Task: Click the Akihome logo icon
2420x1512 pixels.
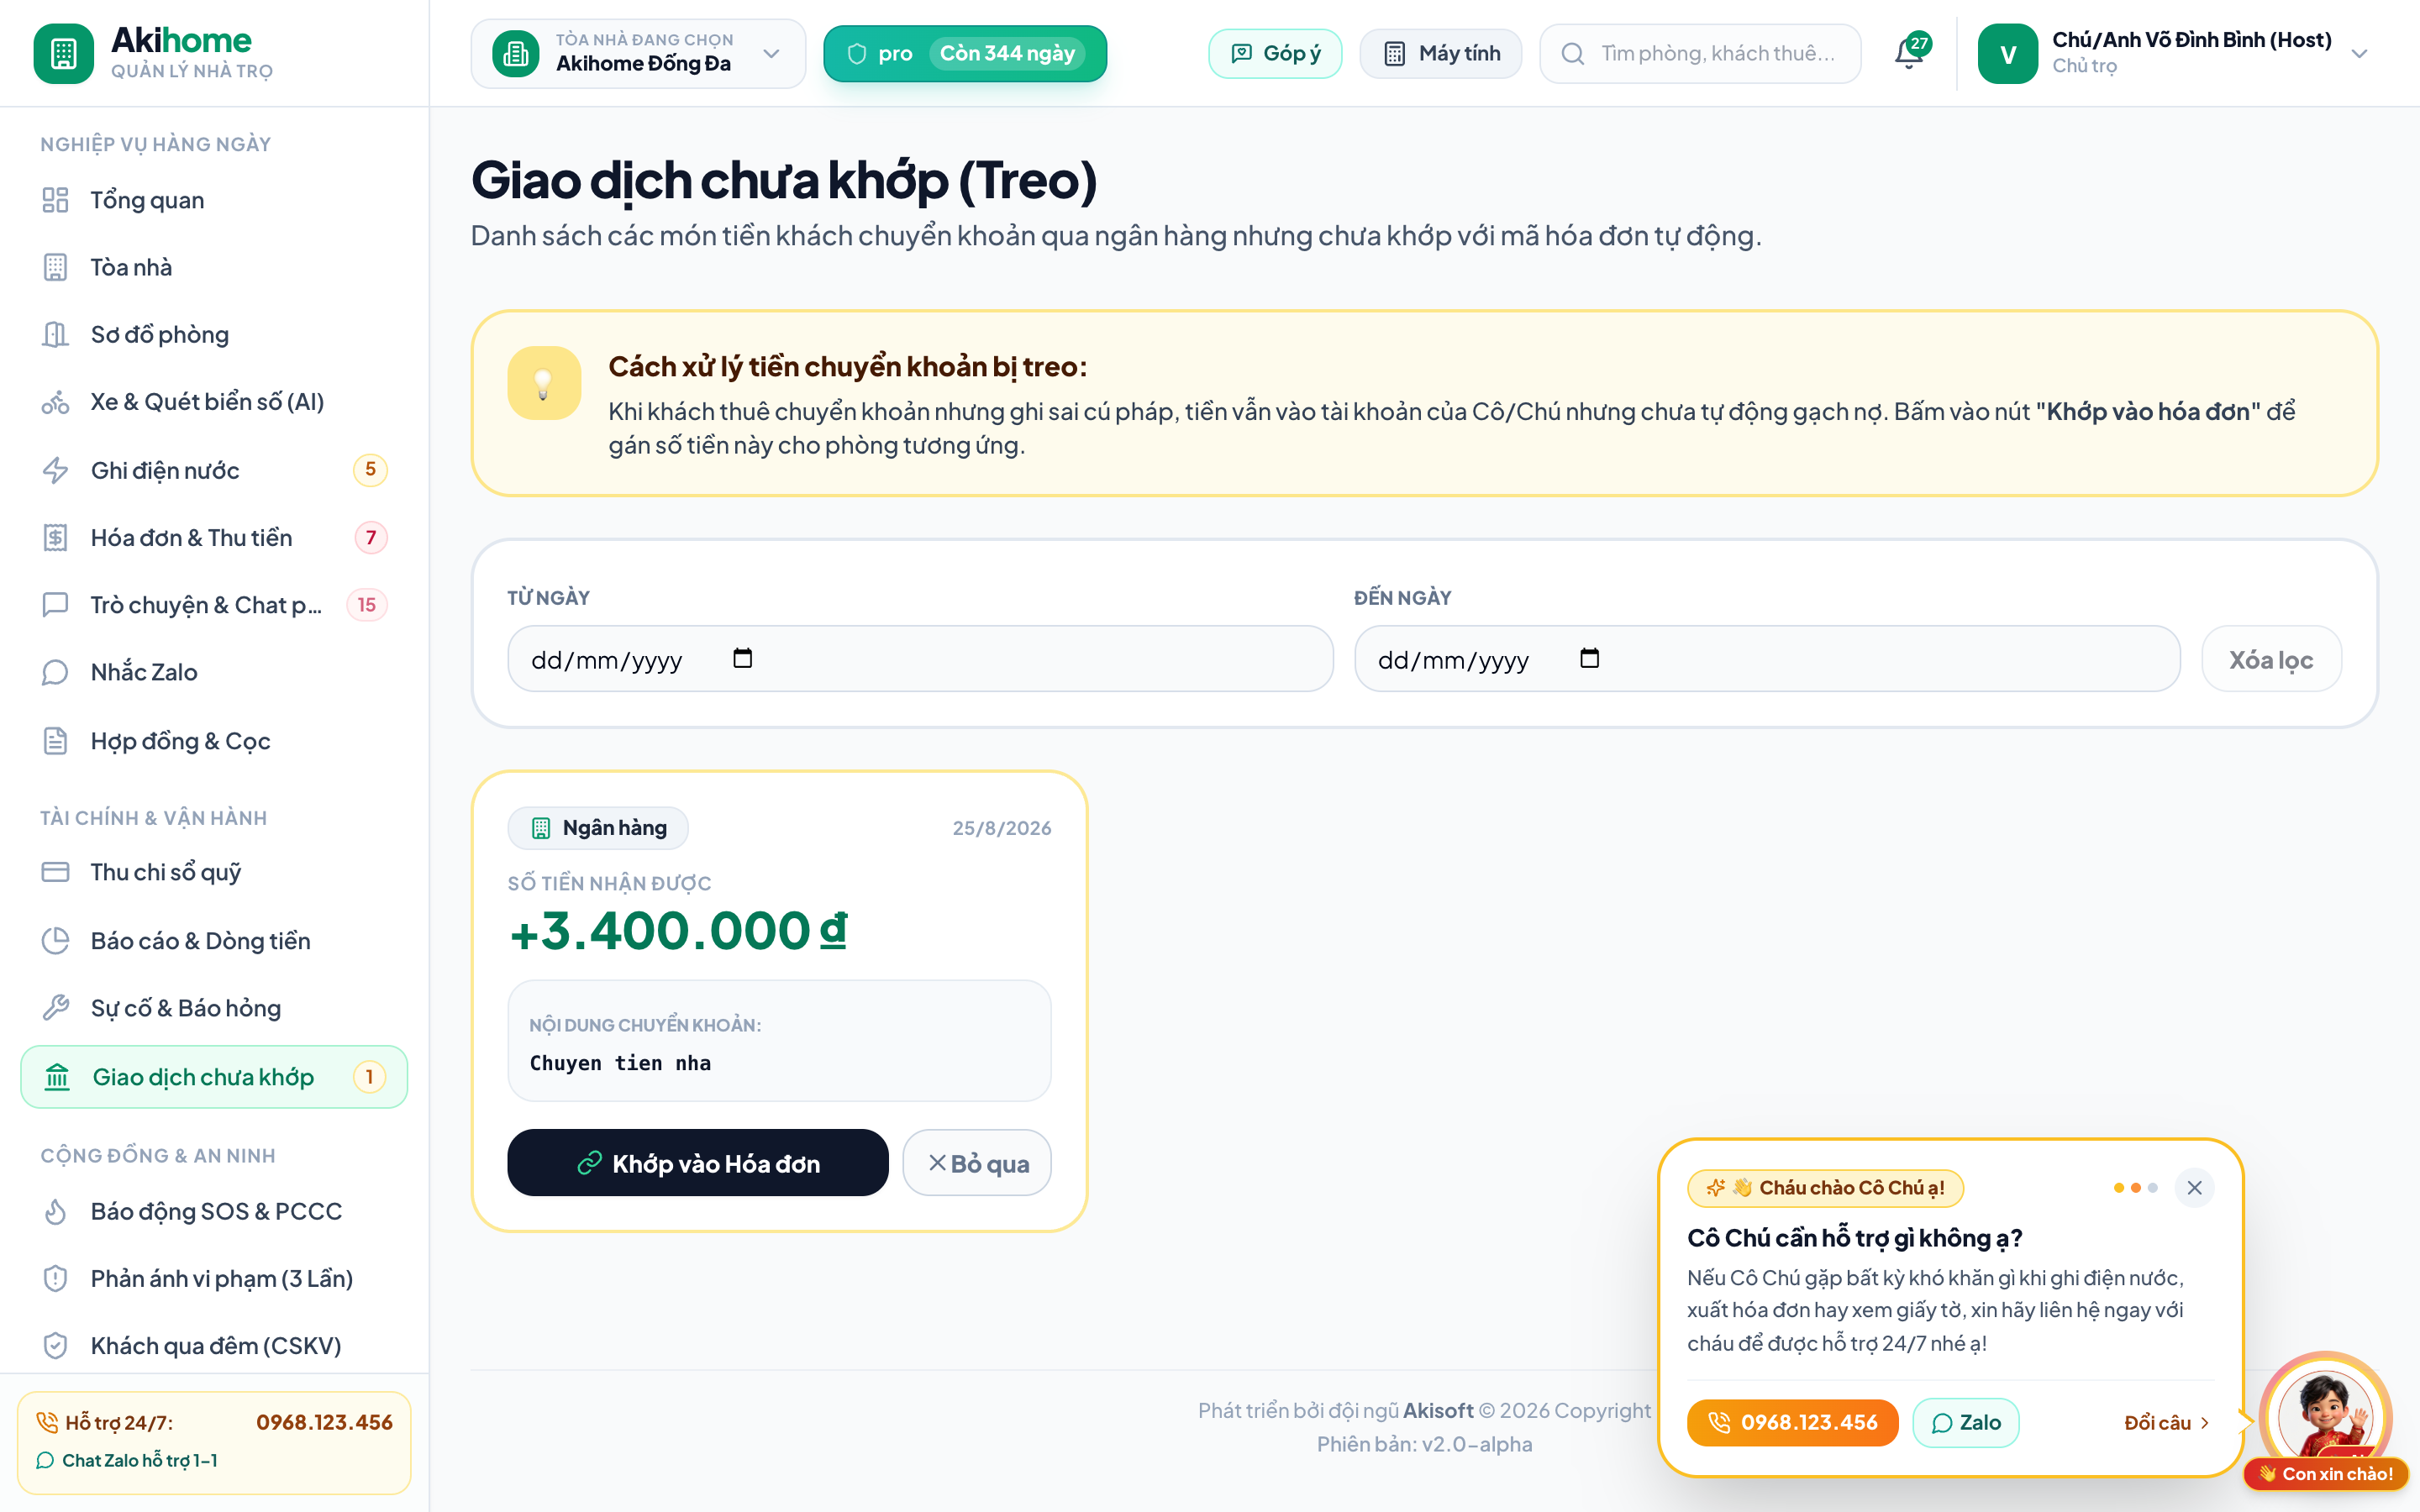Action: (x=63, y=53)
